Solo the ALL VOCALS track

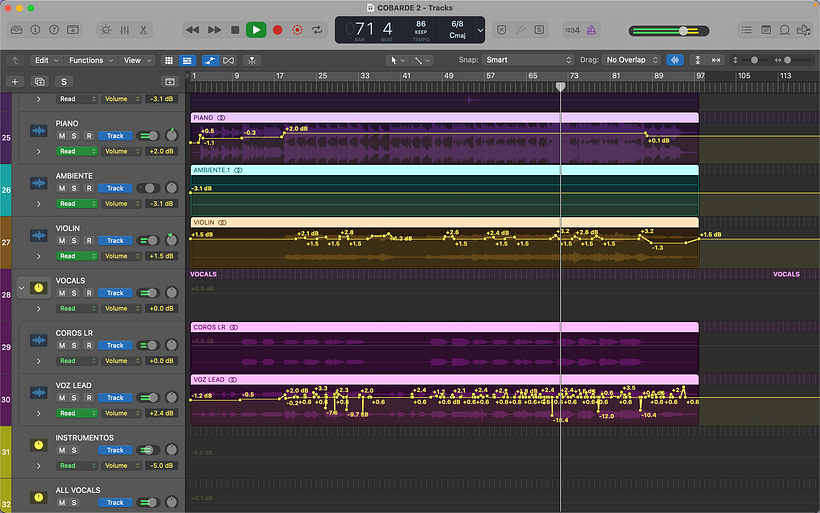(x=74, y=503)
